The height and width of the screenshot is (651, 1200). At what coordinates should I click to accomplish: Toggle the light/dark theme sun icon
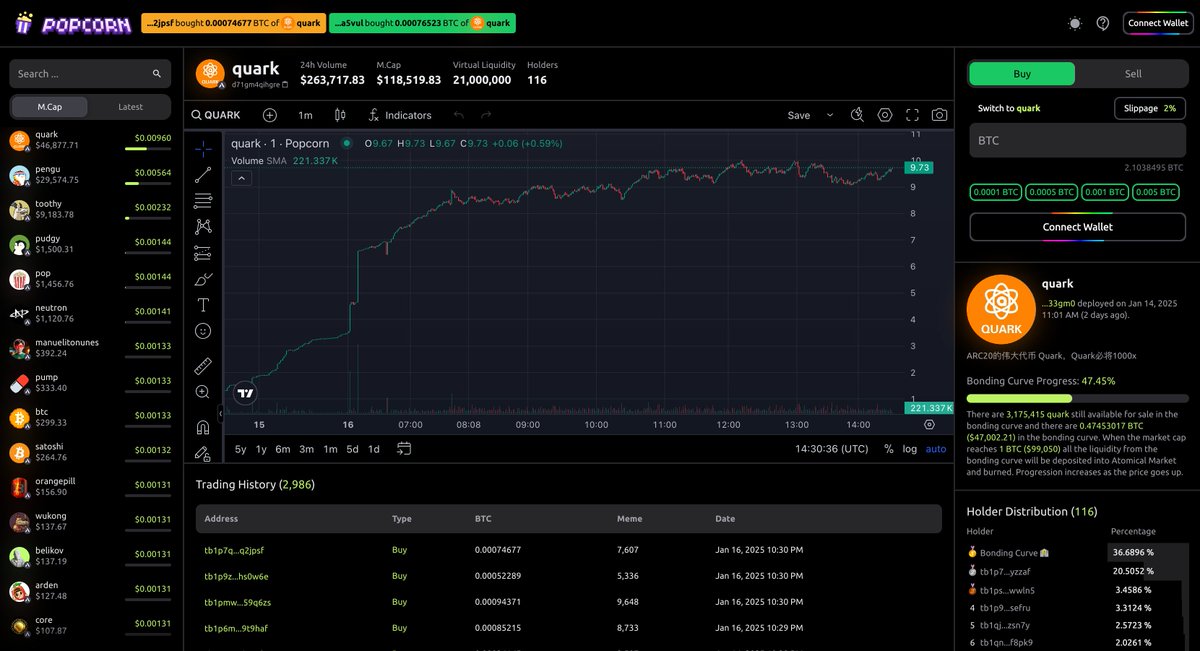pyautogui.click(x=1075, y=23)
